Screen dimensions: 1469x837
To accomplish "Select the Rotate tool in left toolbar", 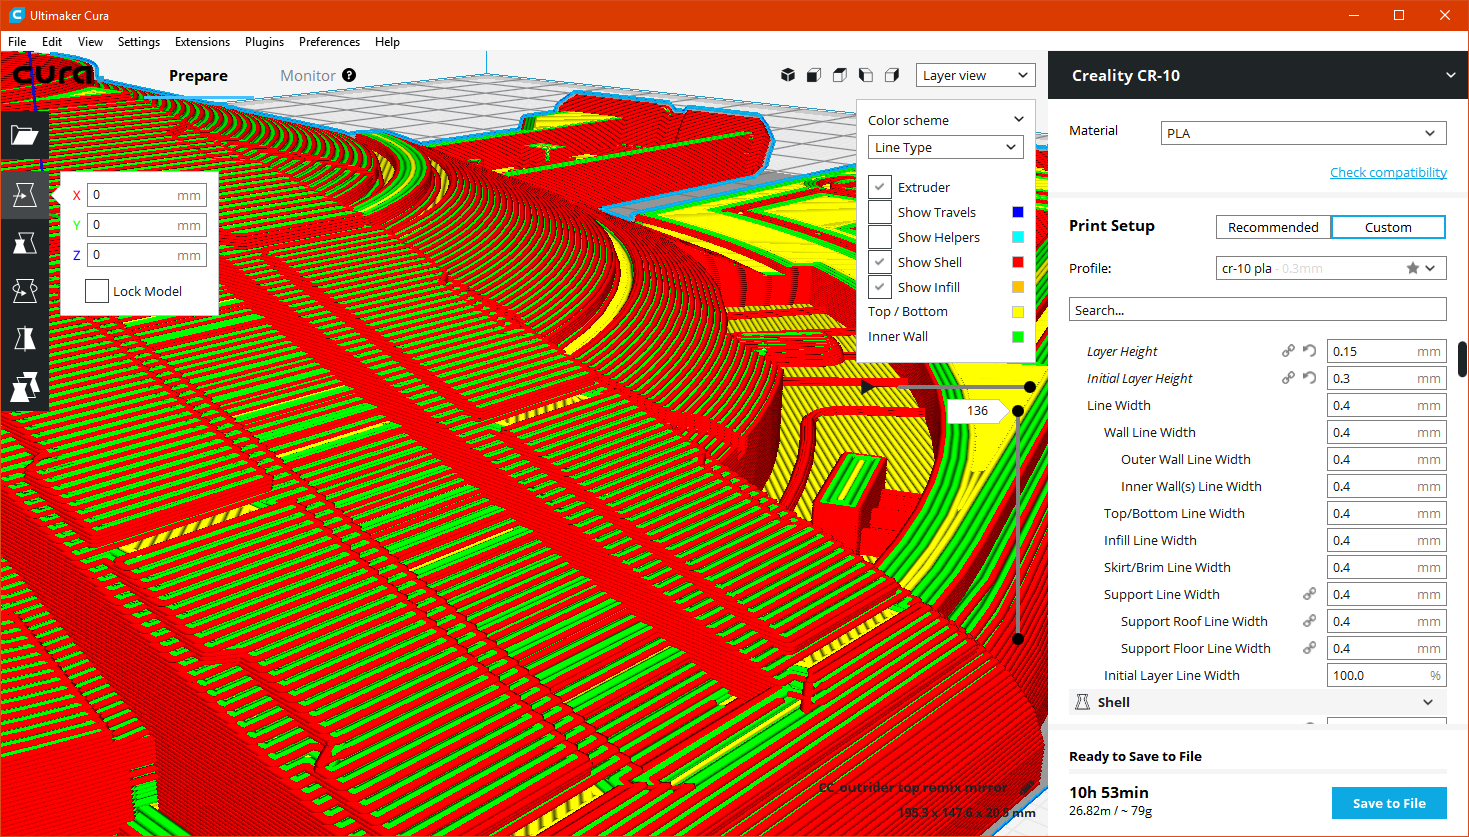I will pos(24,291).
